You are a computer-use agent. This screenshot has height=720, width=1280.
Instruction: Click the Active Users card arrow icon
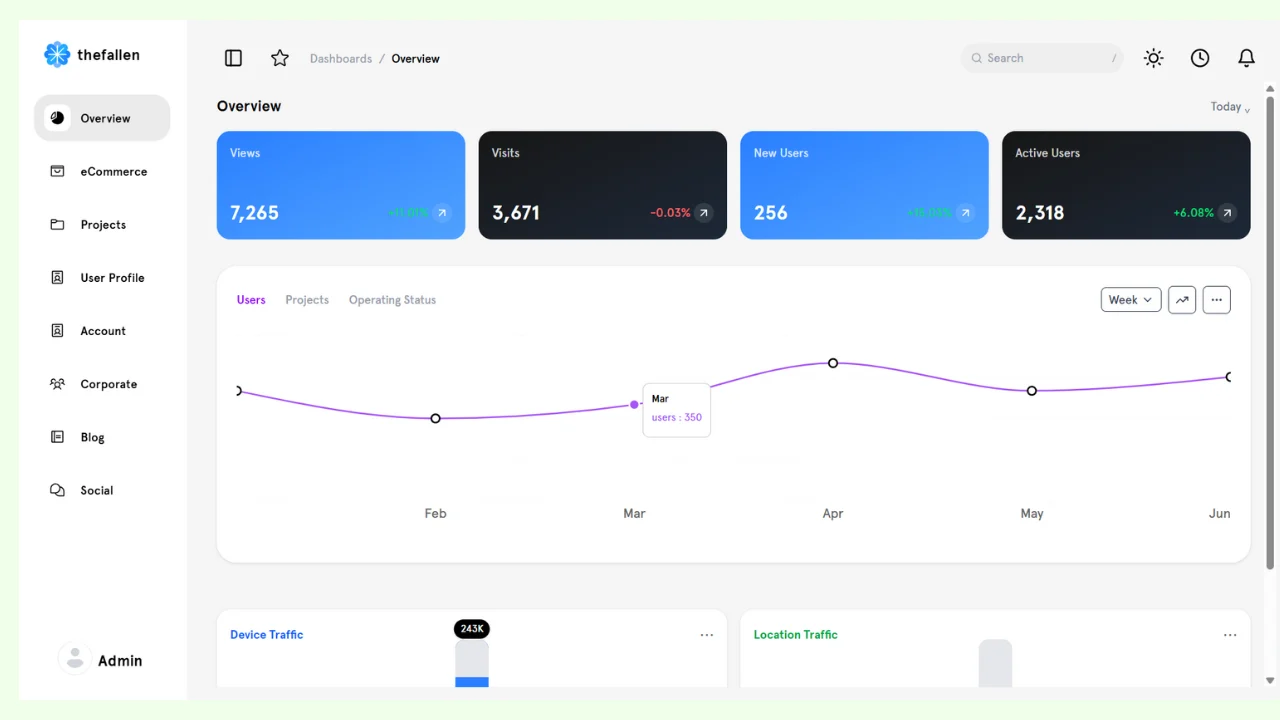click(1227, 213)
